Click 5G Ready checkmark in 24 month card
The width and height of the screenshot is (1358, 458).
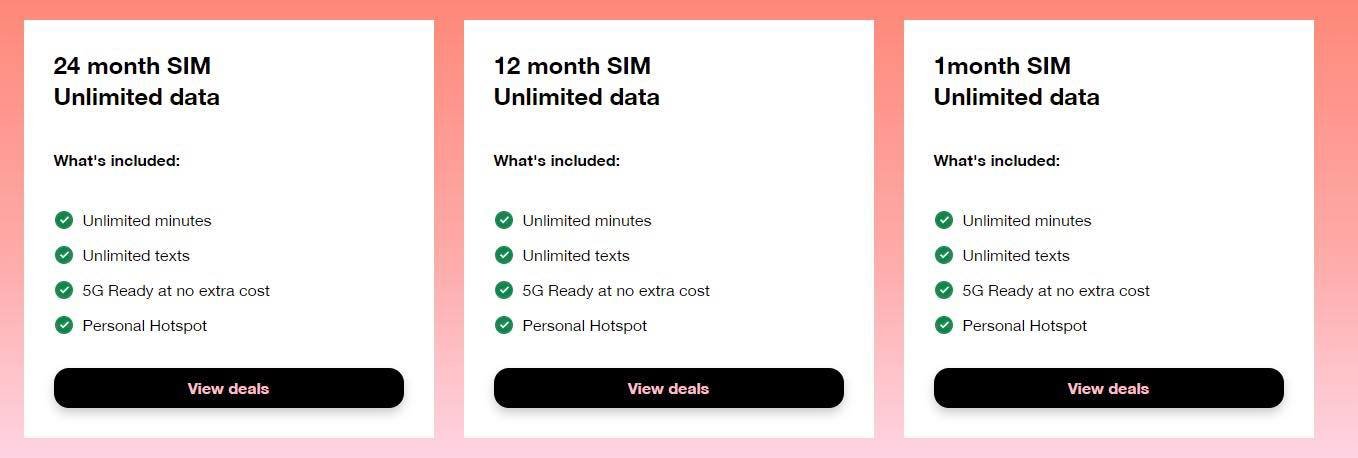64,290
